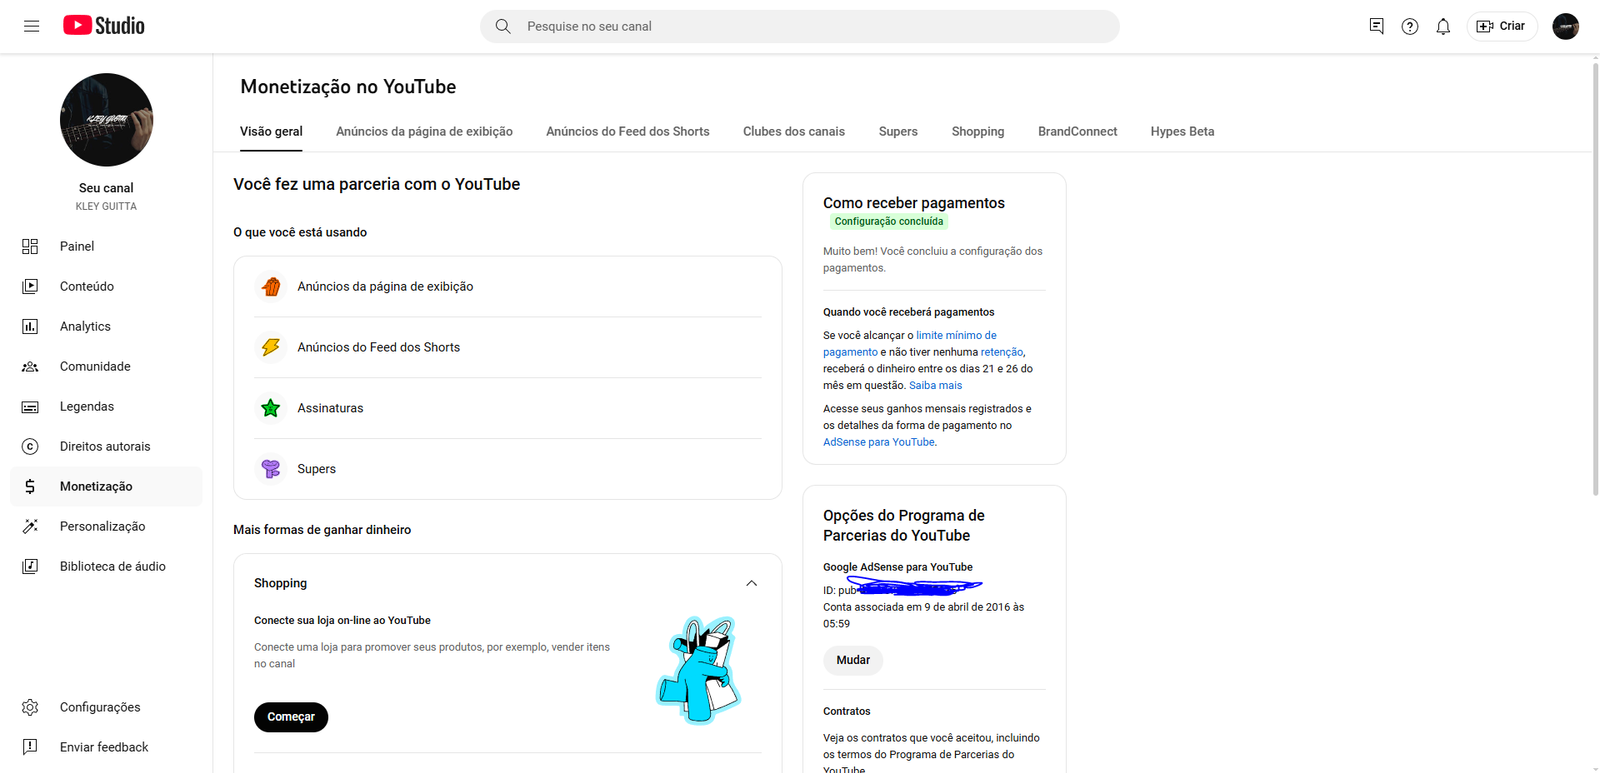Select the Assinaturas row text
The image size is (1600, 773).
pos(330,408)
